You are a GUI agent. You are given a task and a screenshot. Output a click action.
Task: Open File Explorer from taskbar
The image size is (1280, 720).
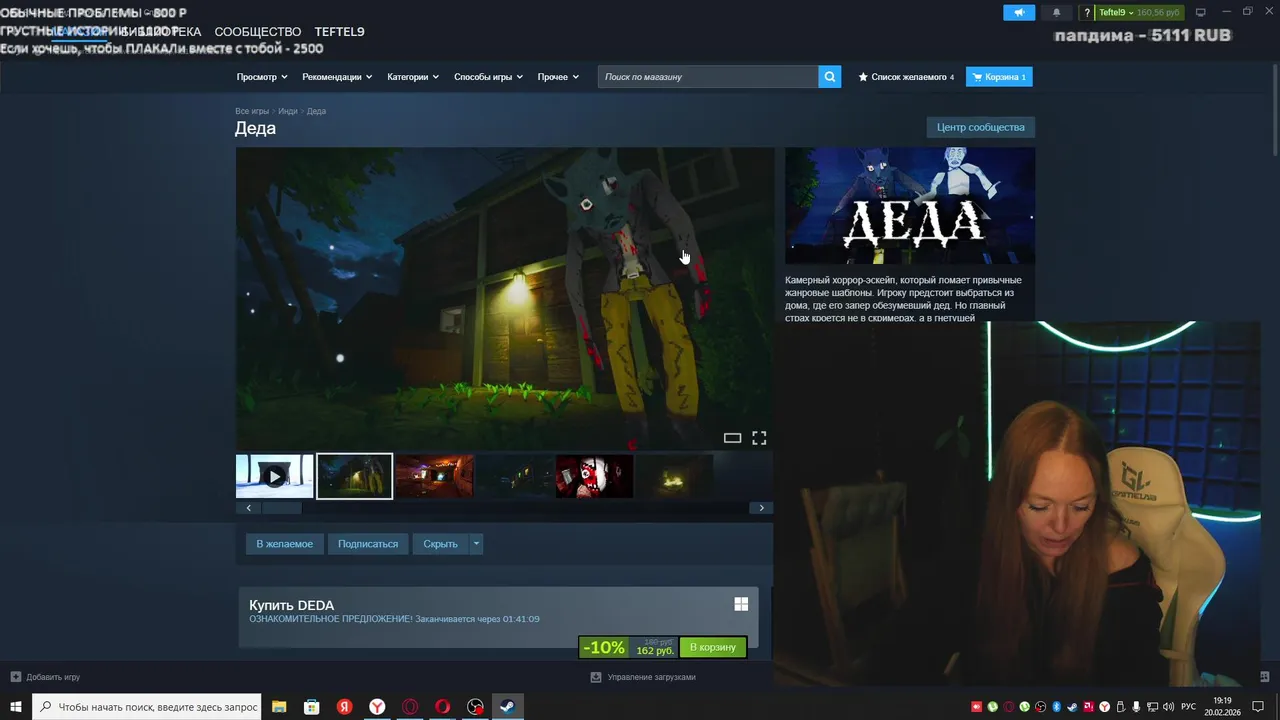click(279, 707)
